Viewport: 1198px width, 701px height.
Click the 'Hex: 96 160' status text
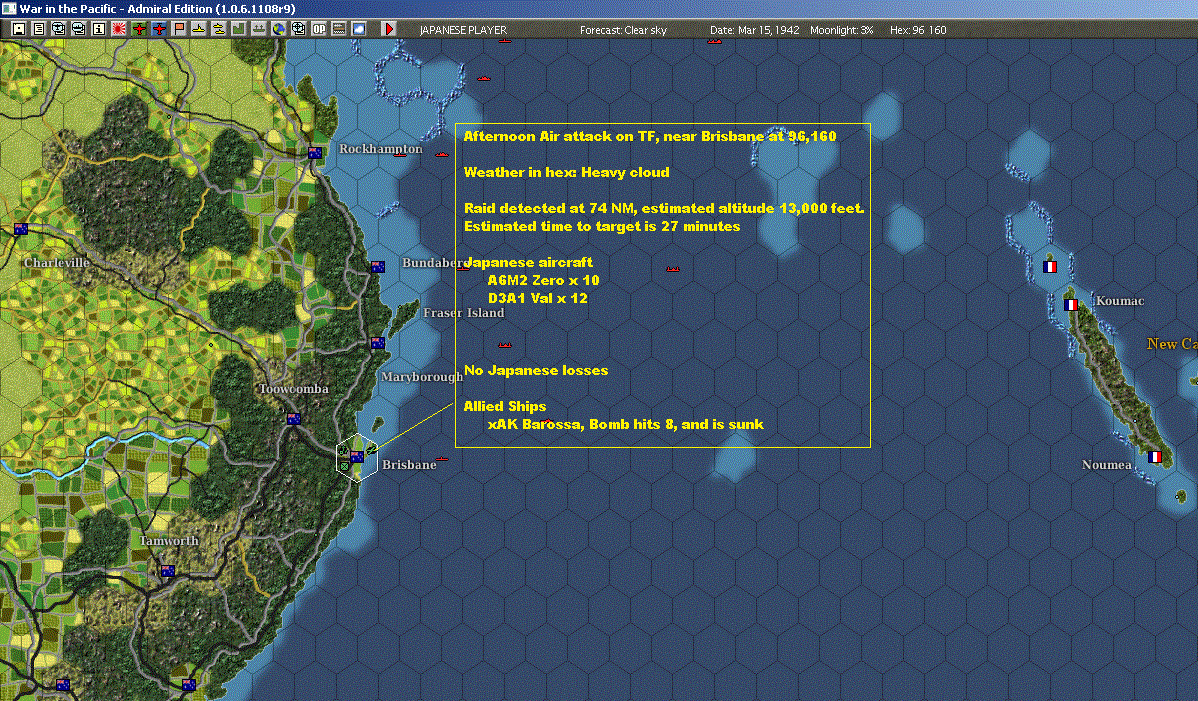click(918, 30)
